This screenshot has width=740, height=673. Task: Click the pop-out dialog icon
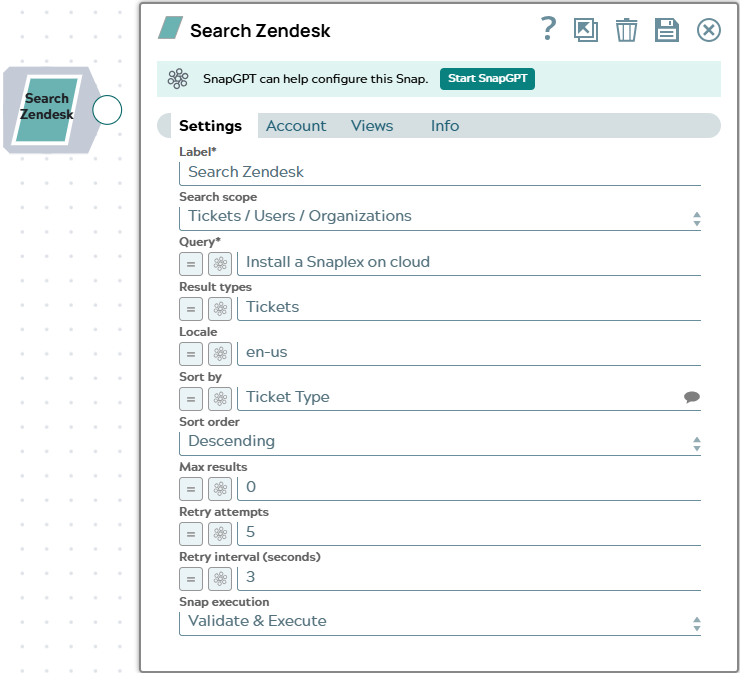pos(586,30)
